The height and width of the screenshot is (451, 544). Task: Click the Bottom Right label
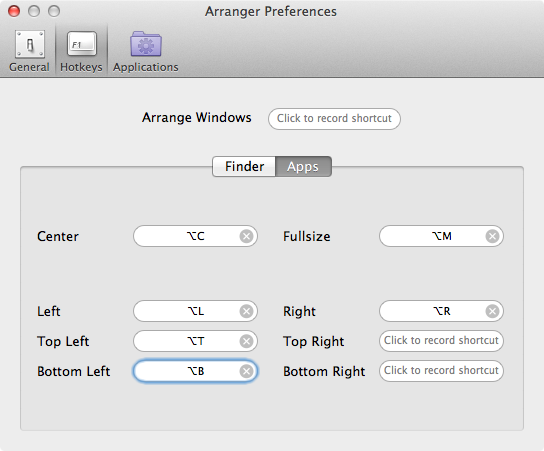tap(324, 372)
